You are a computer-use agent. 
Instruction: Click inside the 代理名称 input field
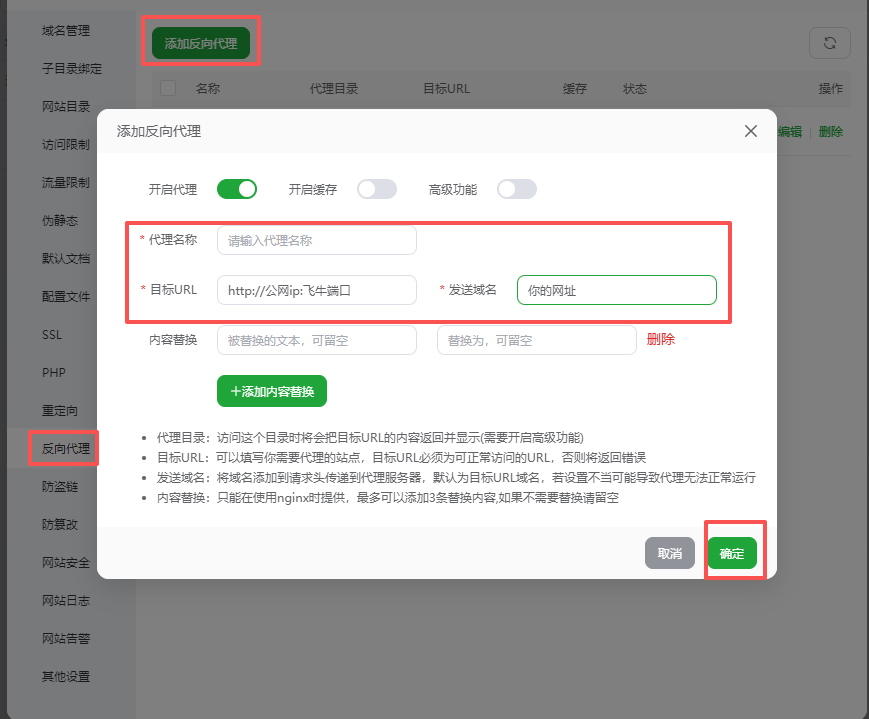pyautogui.click(x=316, y=240)
